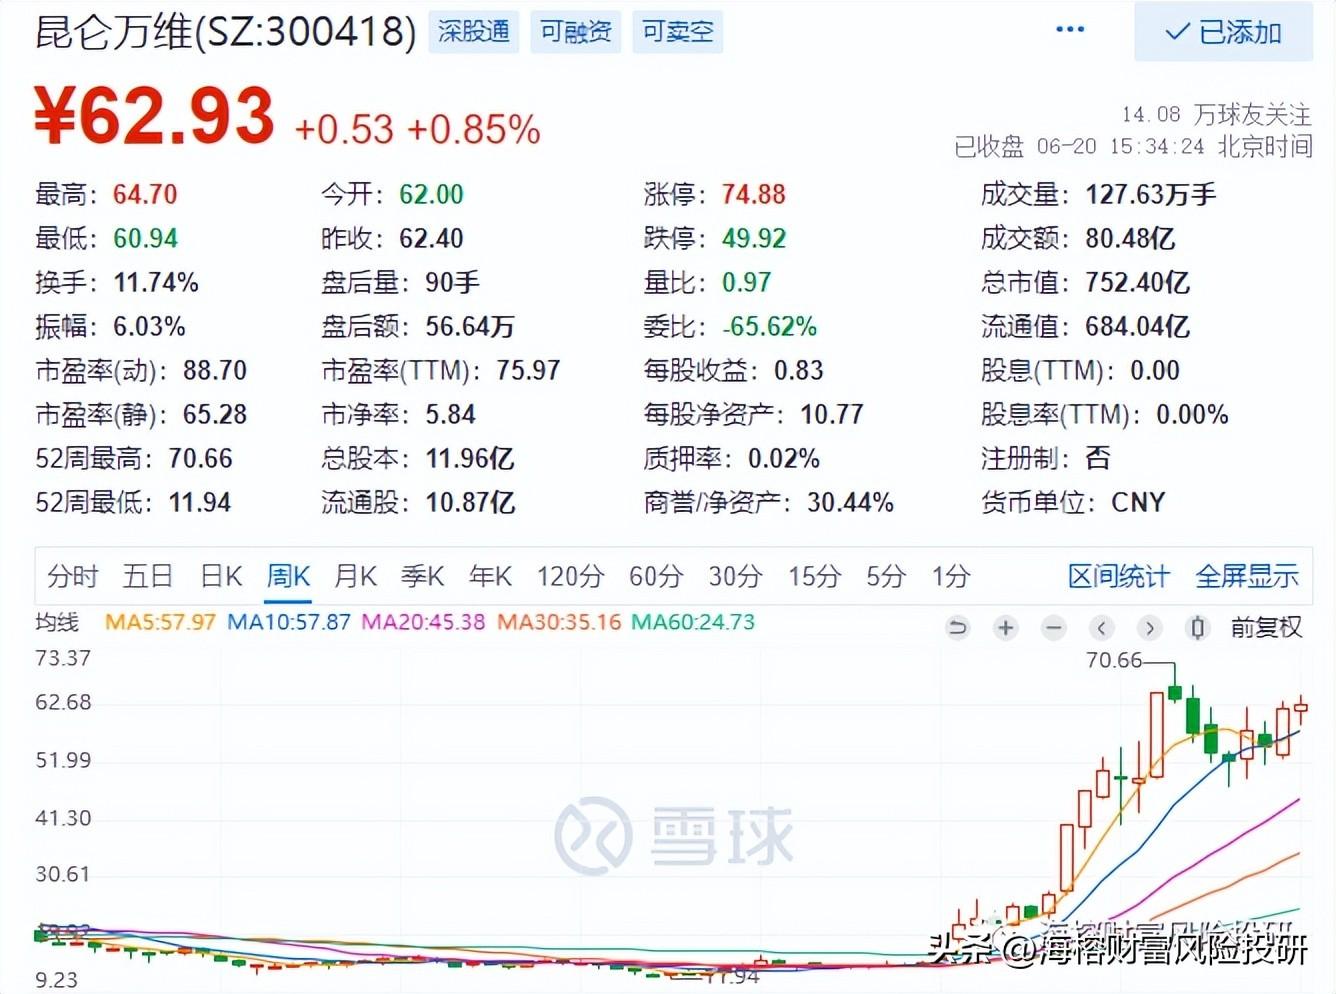1336x994 pixels.
Task: Click the 今开 value 62.00
Action: pos(431,194)
